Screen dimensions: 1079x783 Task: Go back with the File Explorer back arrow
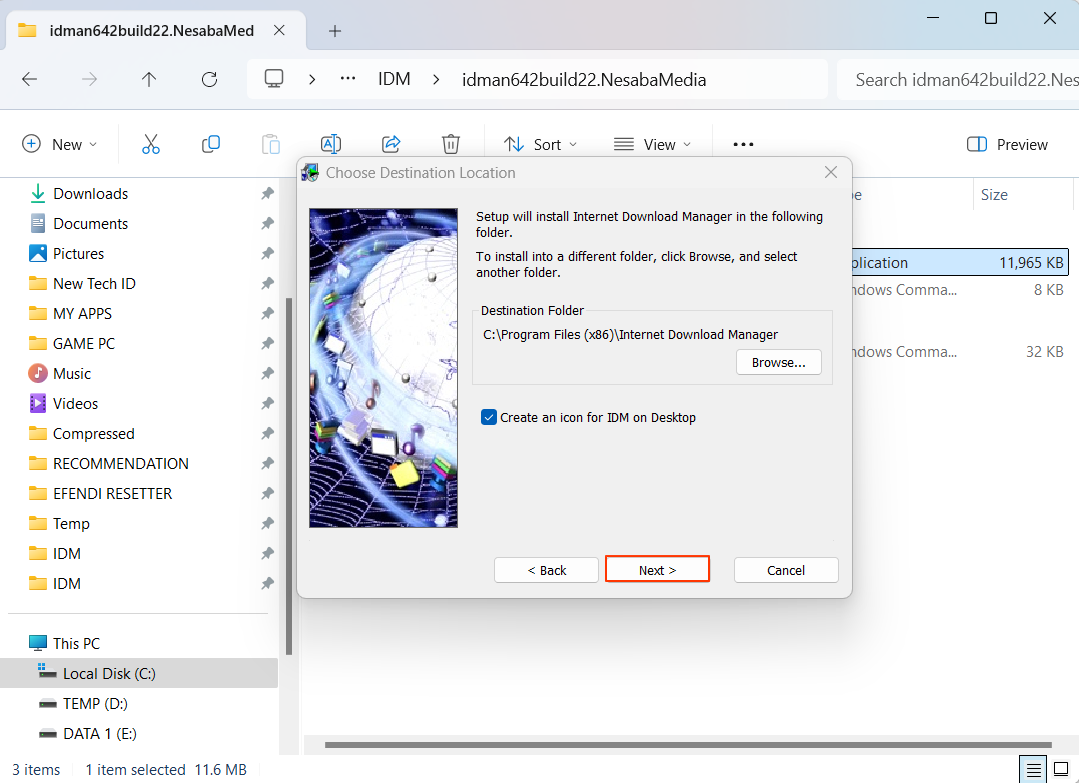pos(30,80)
